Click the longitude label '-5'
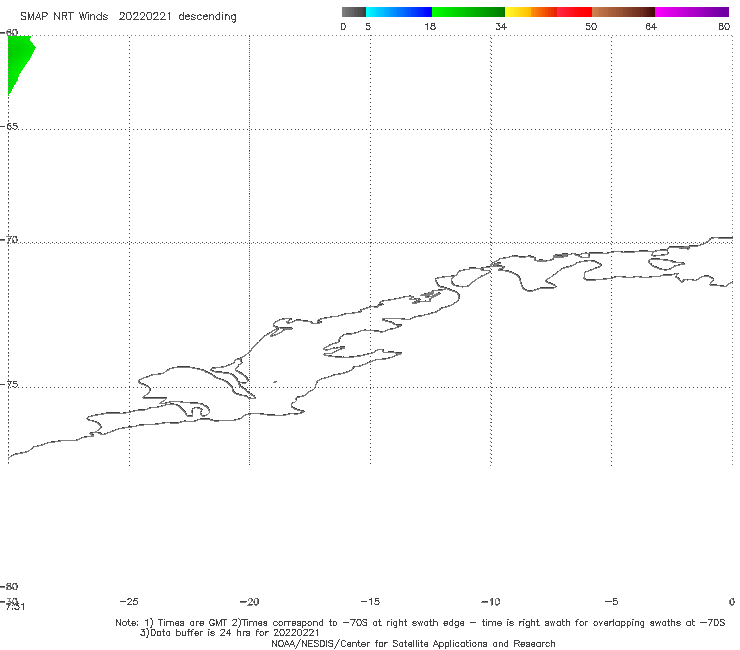 611,602
